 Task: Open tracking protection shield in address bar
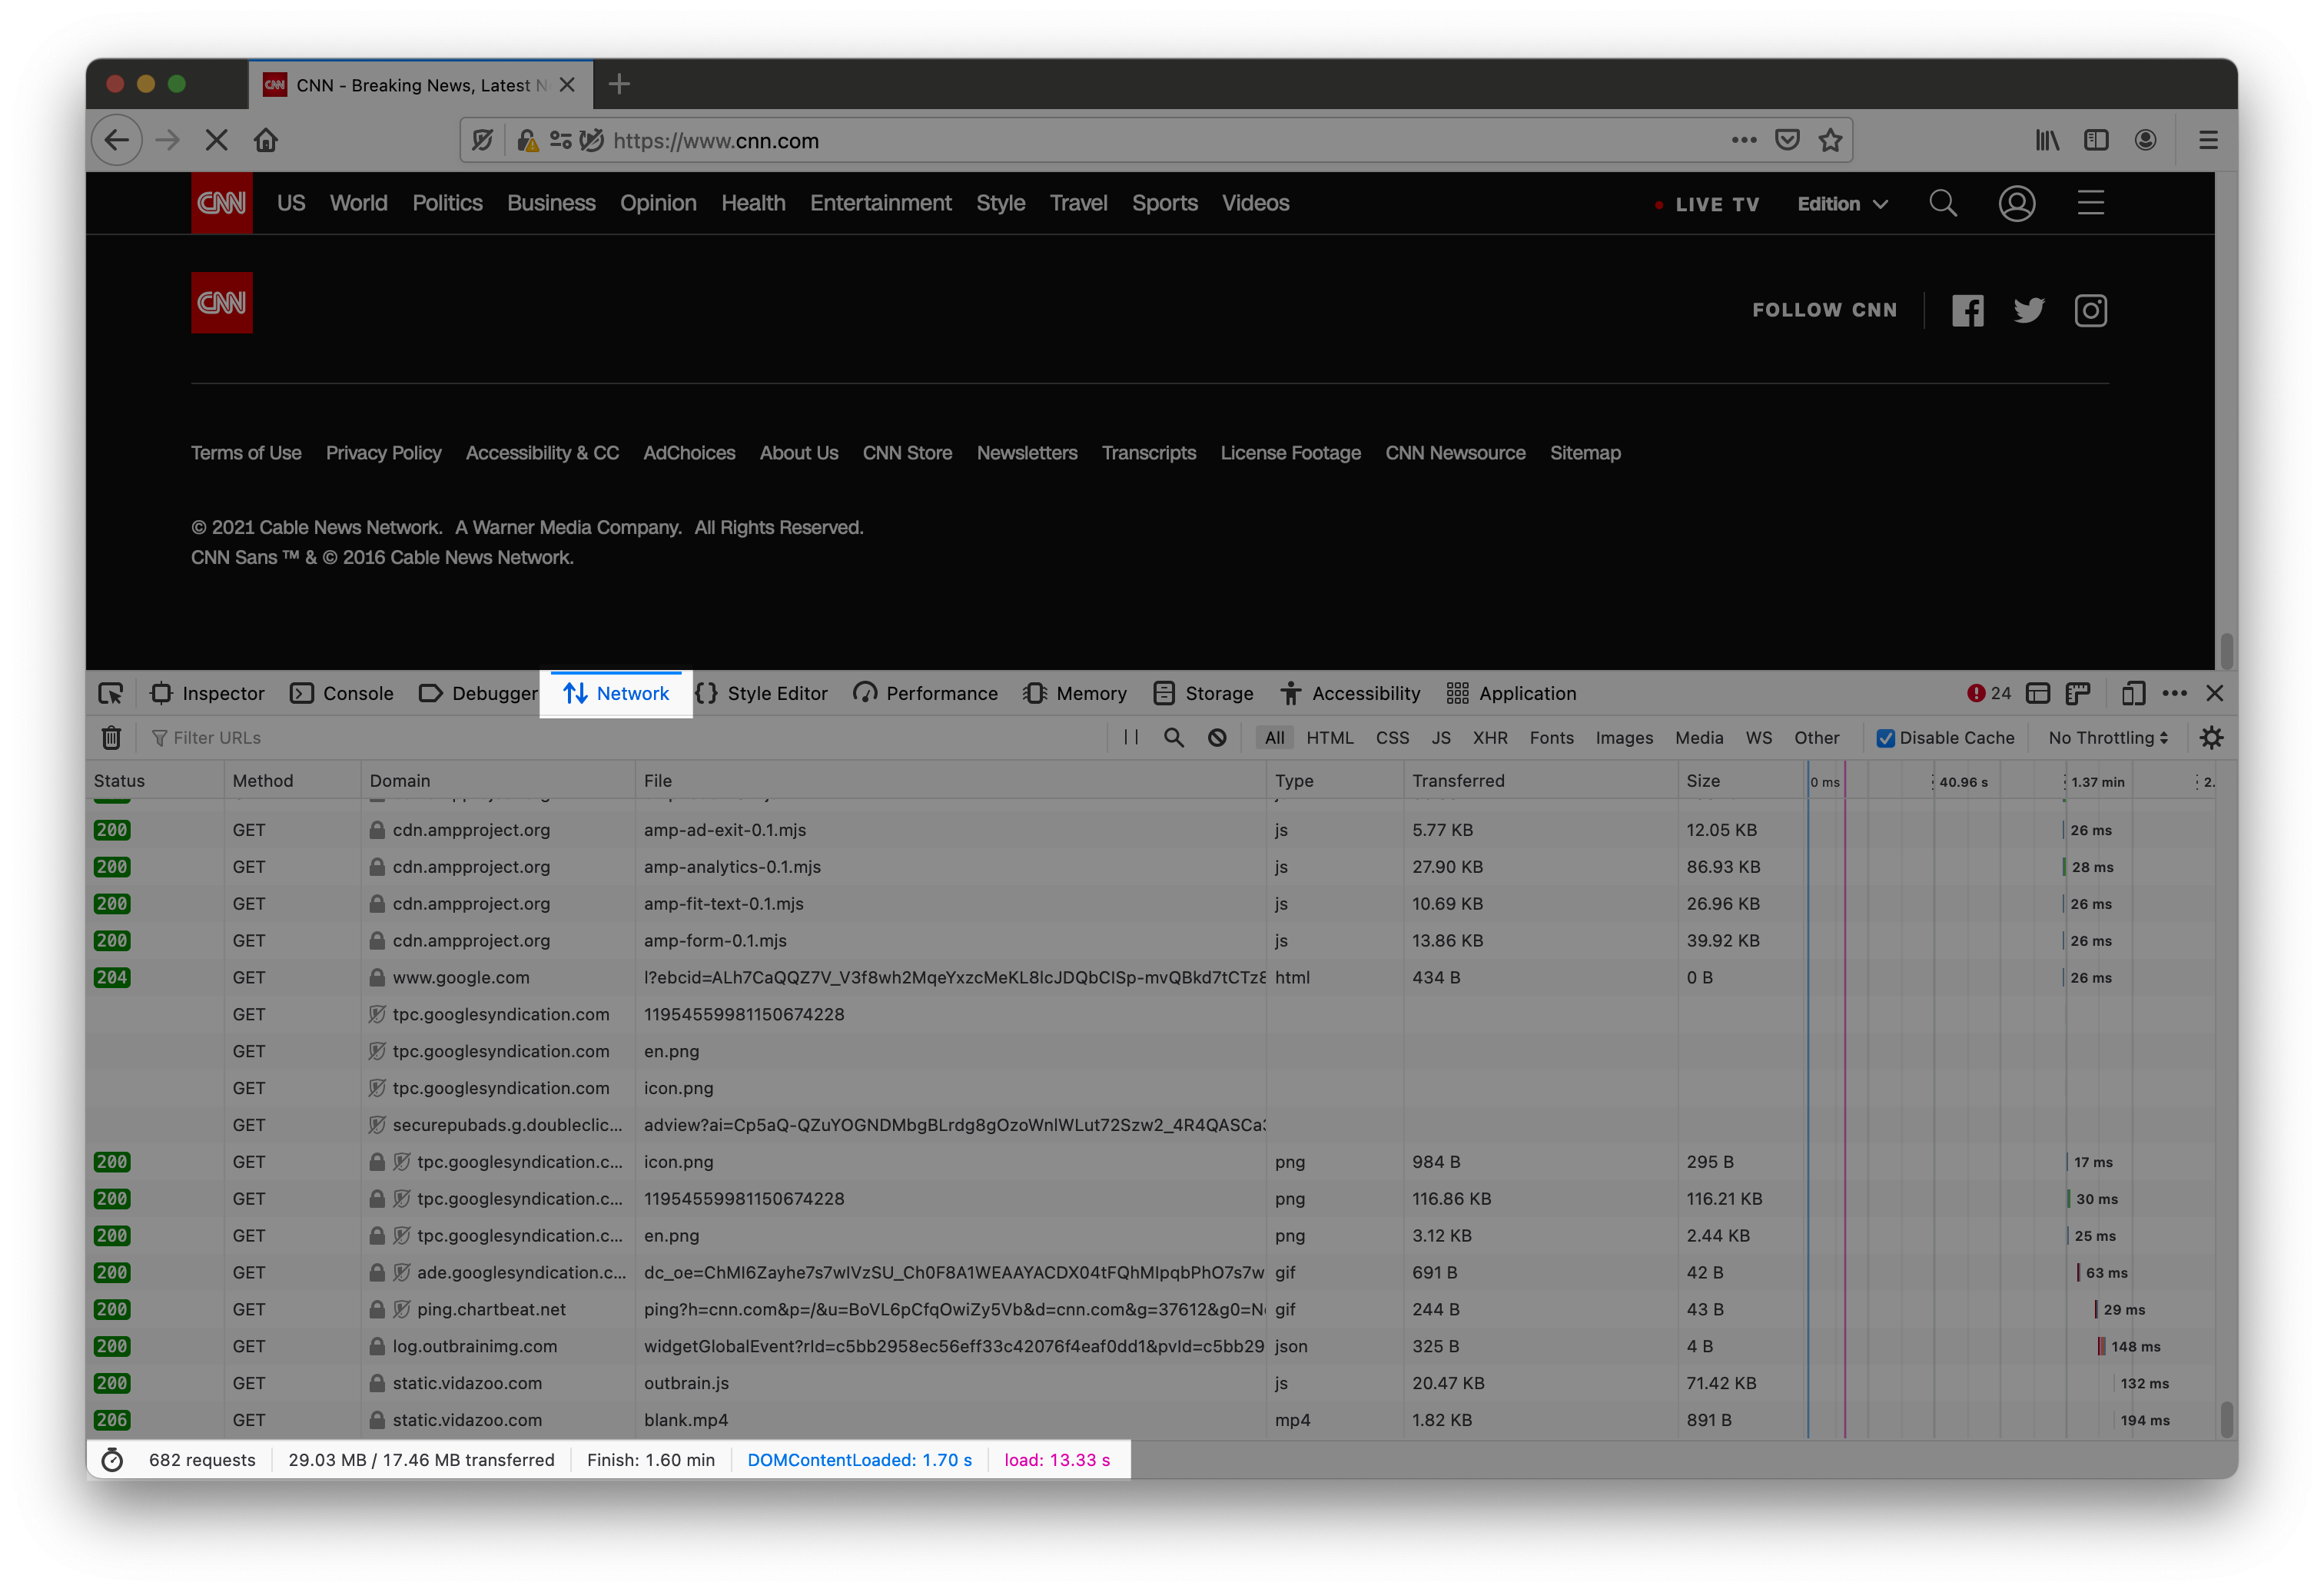[482, 141]
